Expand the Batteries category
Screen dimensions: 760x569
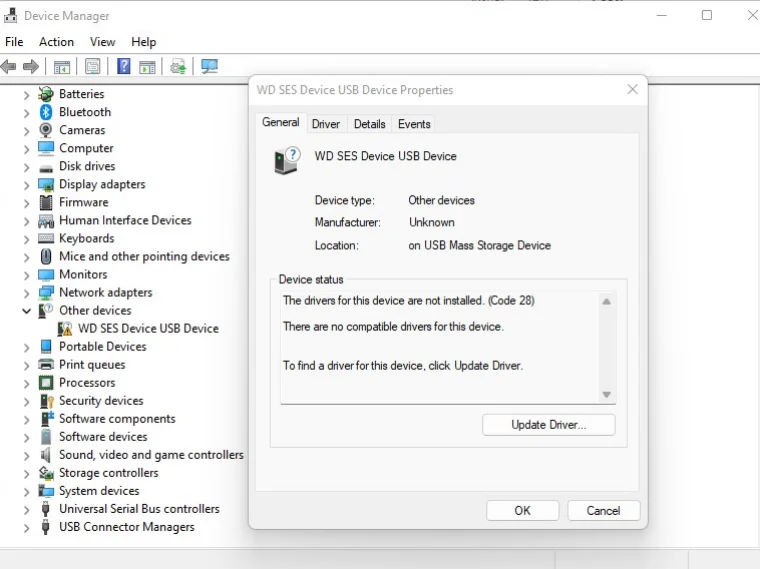pos(27,94)
